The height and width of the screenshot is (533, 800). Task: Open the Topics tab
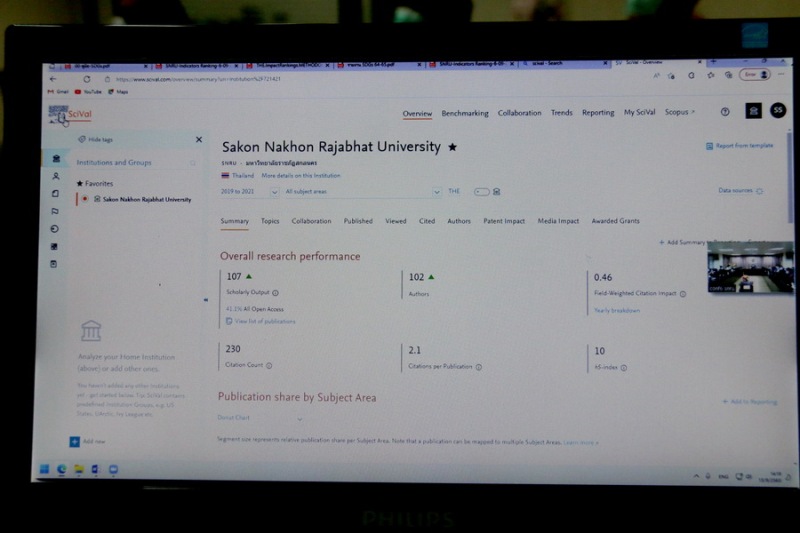coord(270,221)
